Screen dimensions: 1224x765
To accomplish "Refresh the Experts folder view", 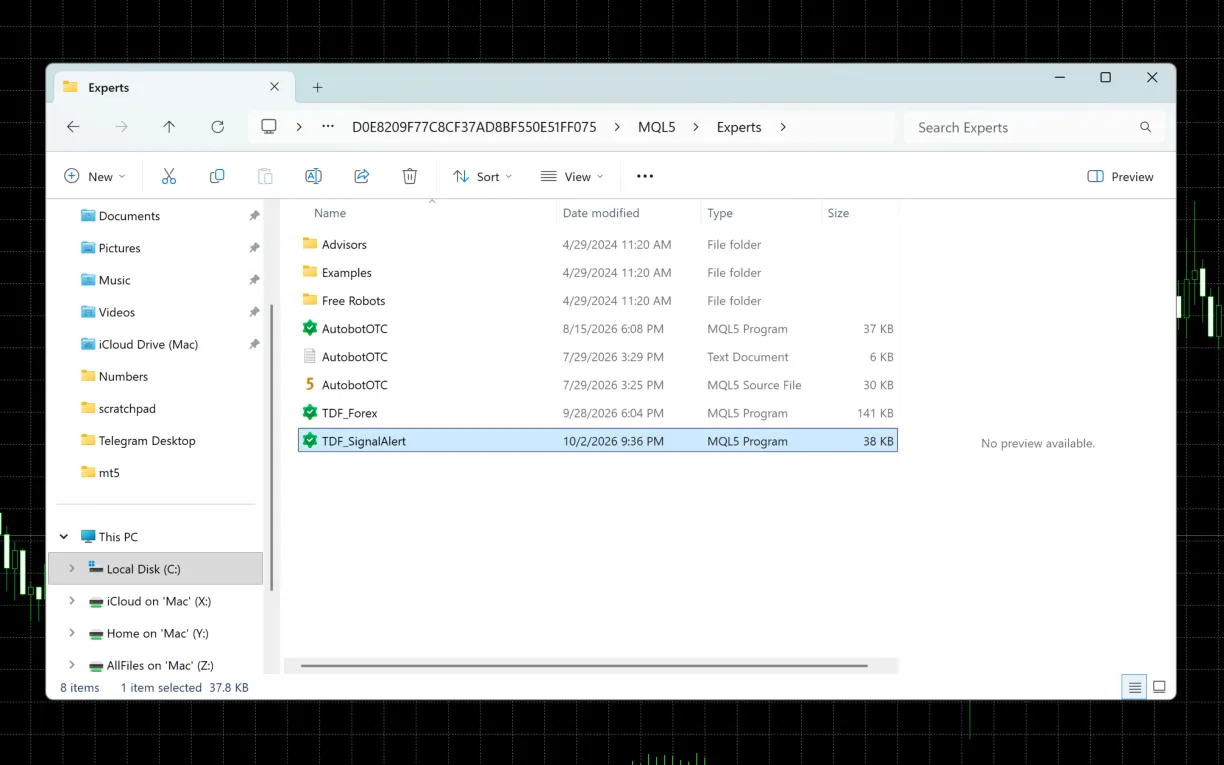I will coord(217,127).
